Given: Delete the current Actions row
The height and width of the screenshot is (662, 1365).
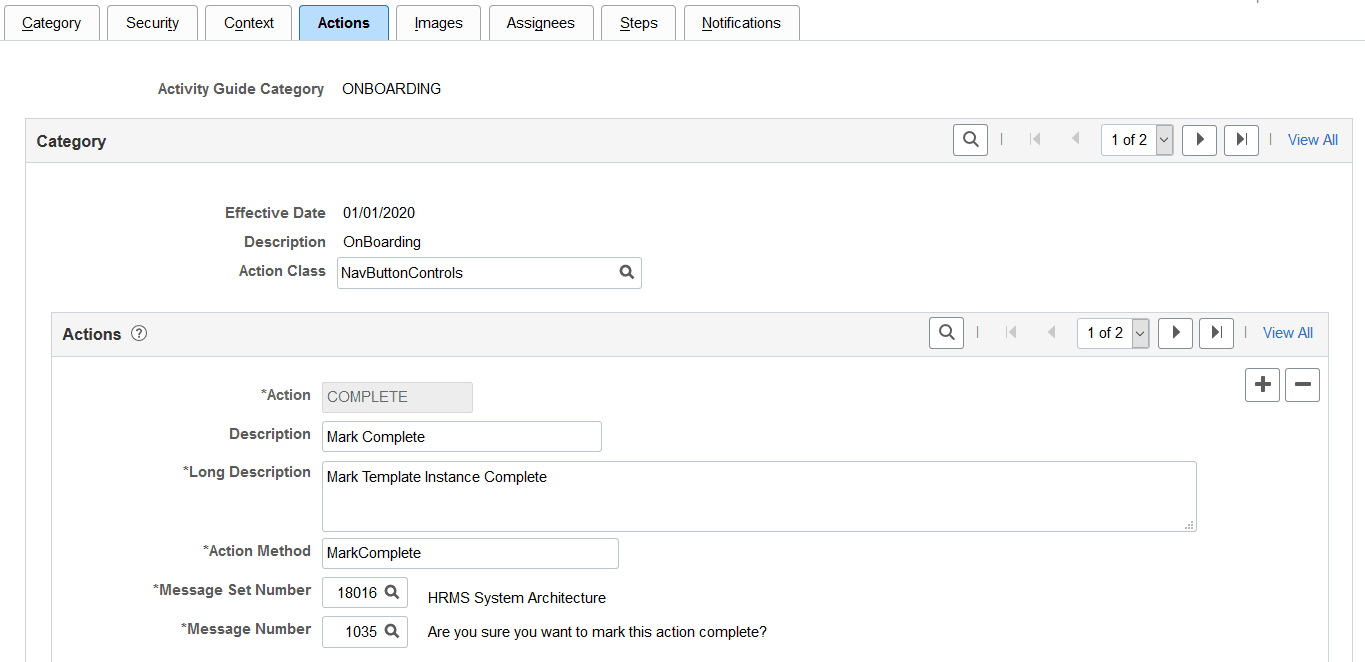Looking at the screenshot, I should [1301, 384].
